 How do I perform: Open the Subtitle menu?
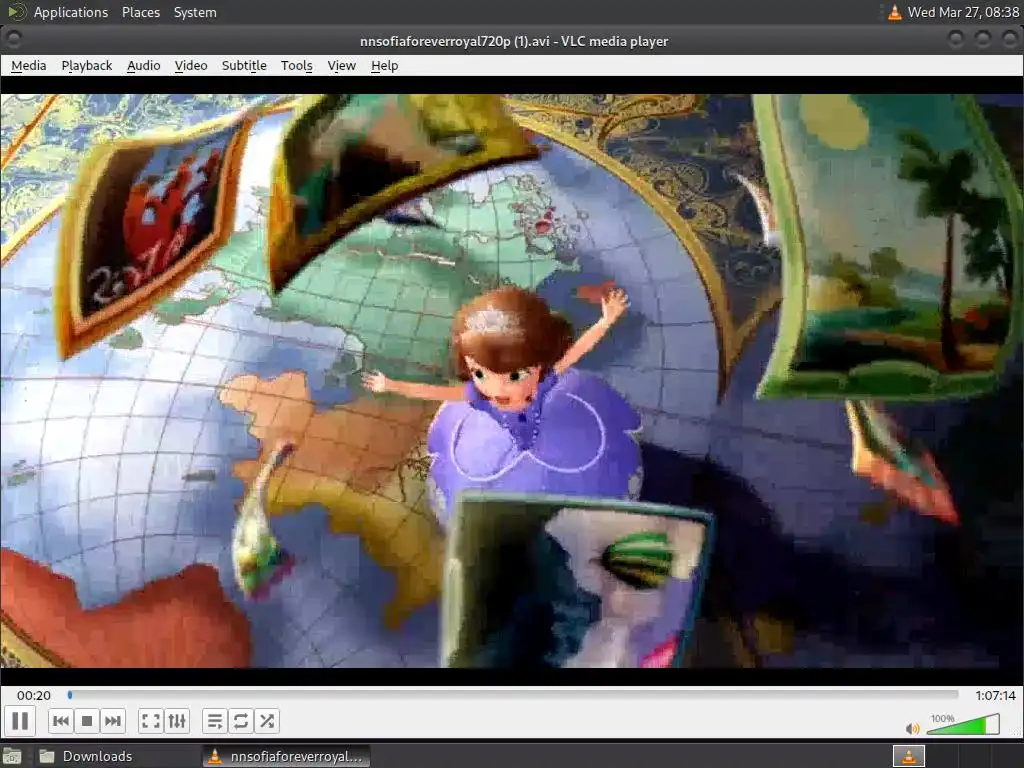point(244,65)
